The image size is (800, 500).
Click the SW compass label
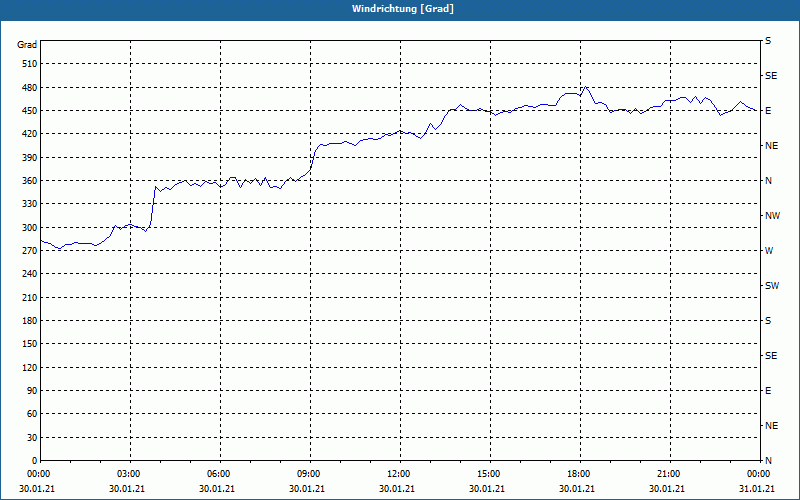(772, 286)
